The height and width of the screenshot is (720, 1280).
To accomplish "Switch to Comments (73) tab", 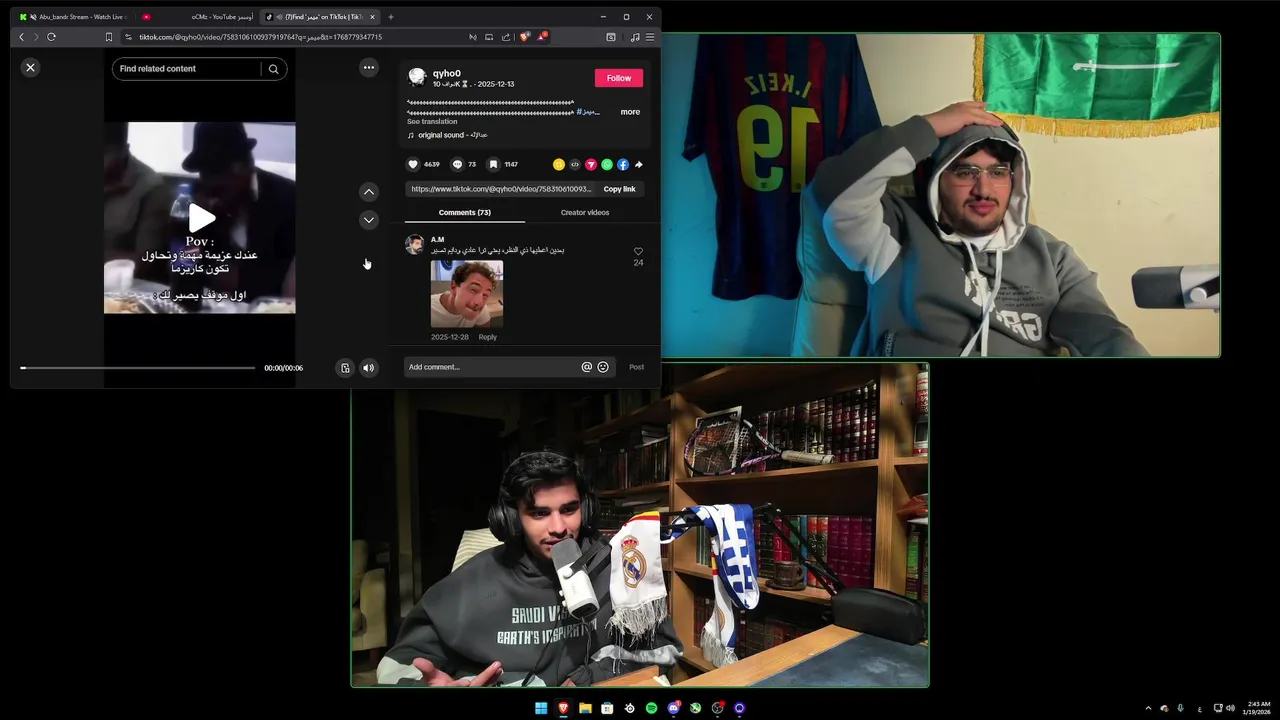I will point(464,212).
